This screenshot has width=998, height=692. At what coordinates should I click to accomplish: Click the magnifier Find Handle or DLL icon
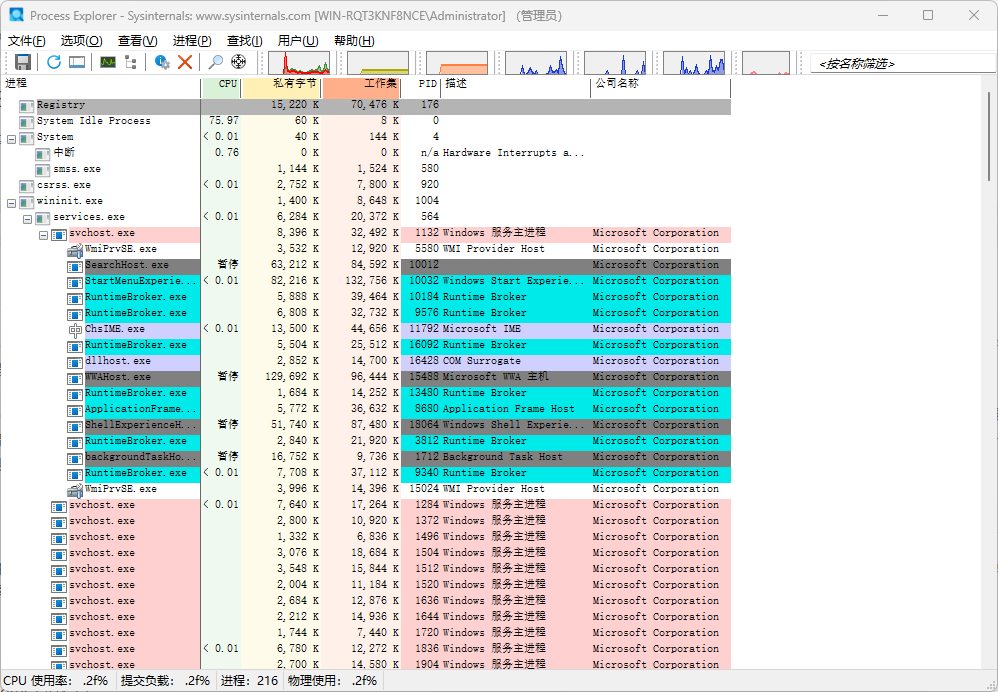pos(216,62)
